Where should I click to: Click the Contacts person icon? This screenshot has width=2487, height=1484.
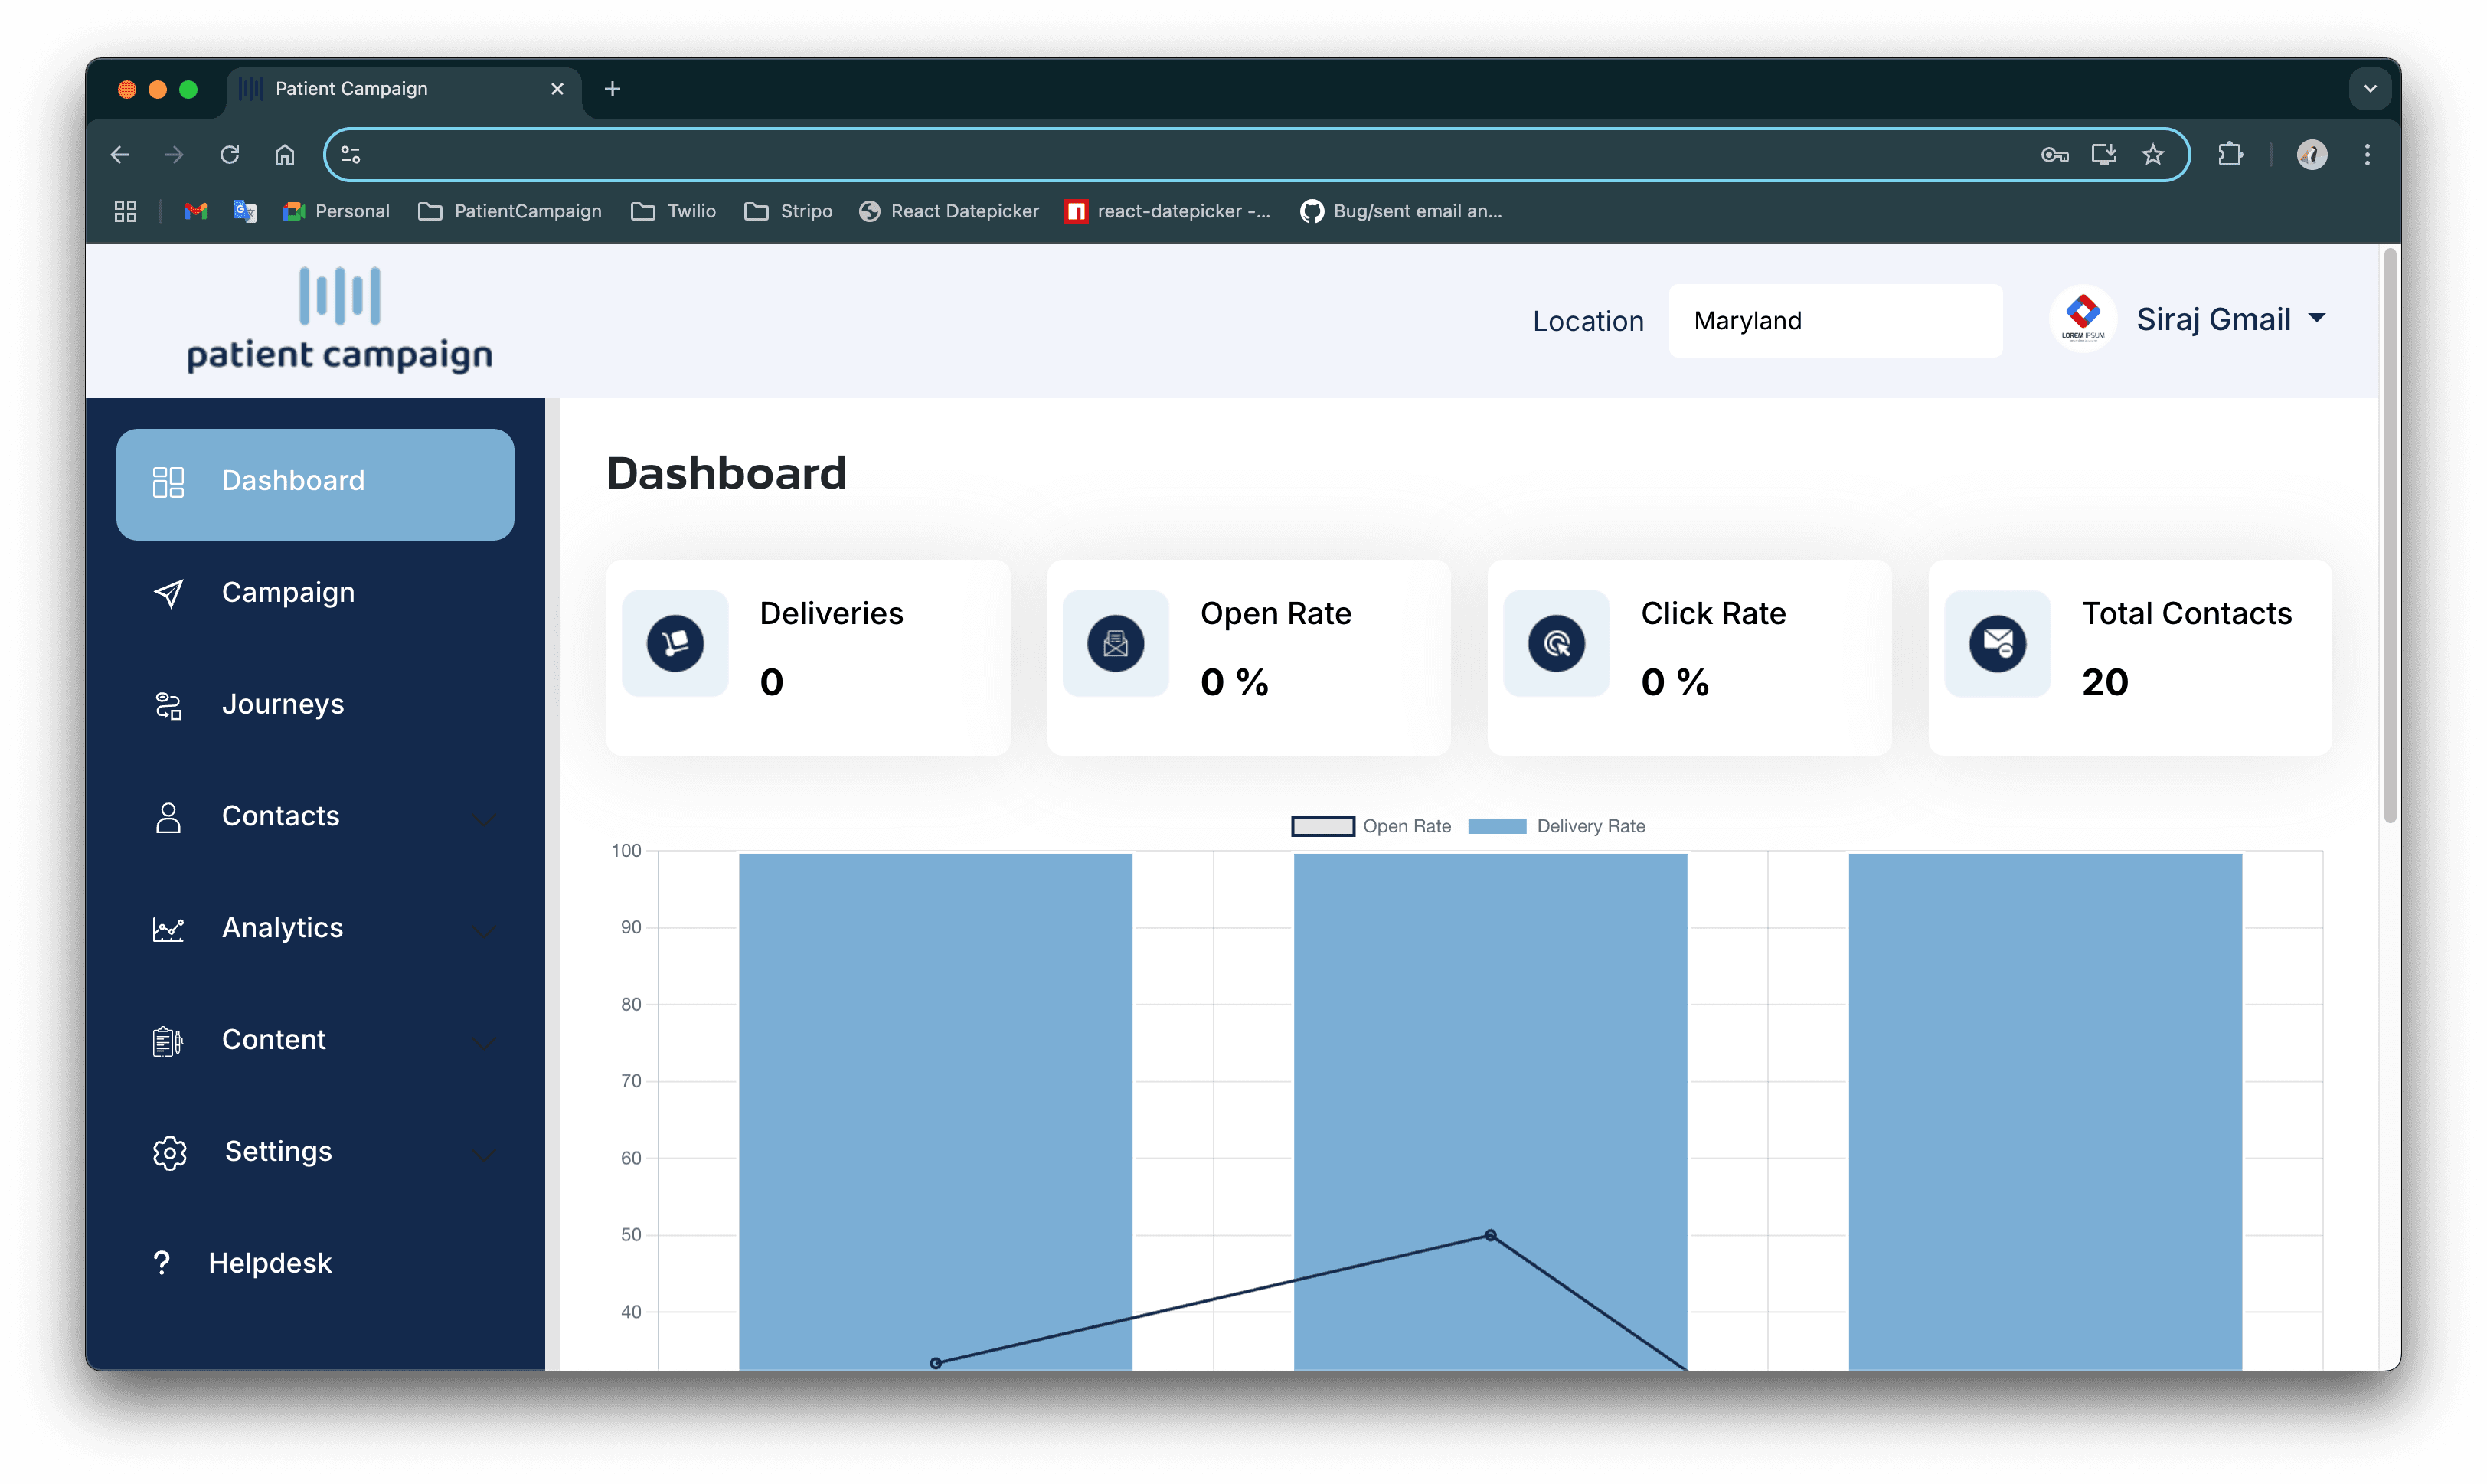(168, 818)
